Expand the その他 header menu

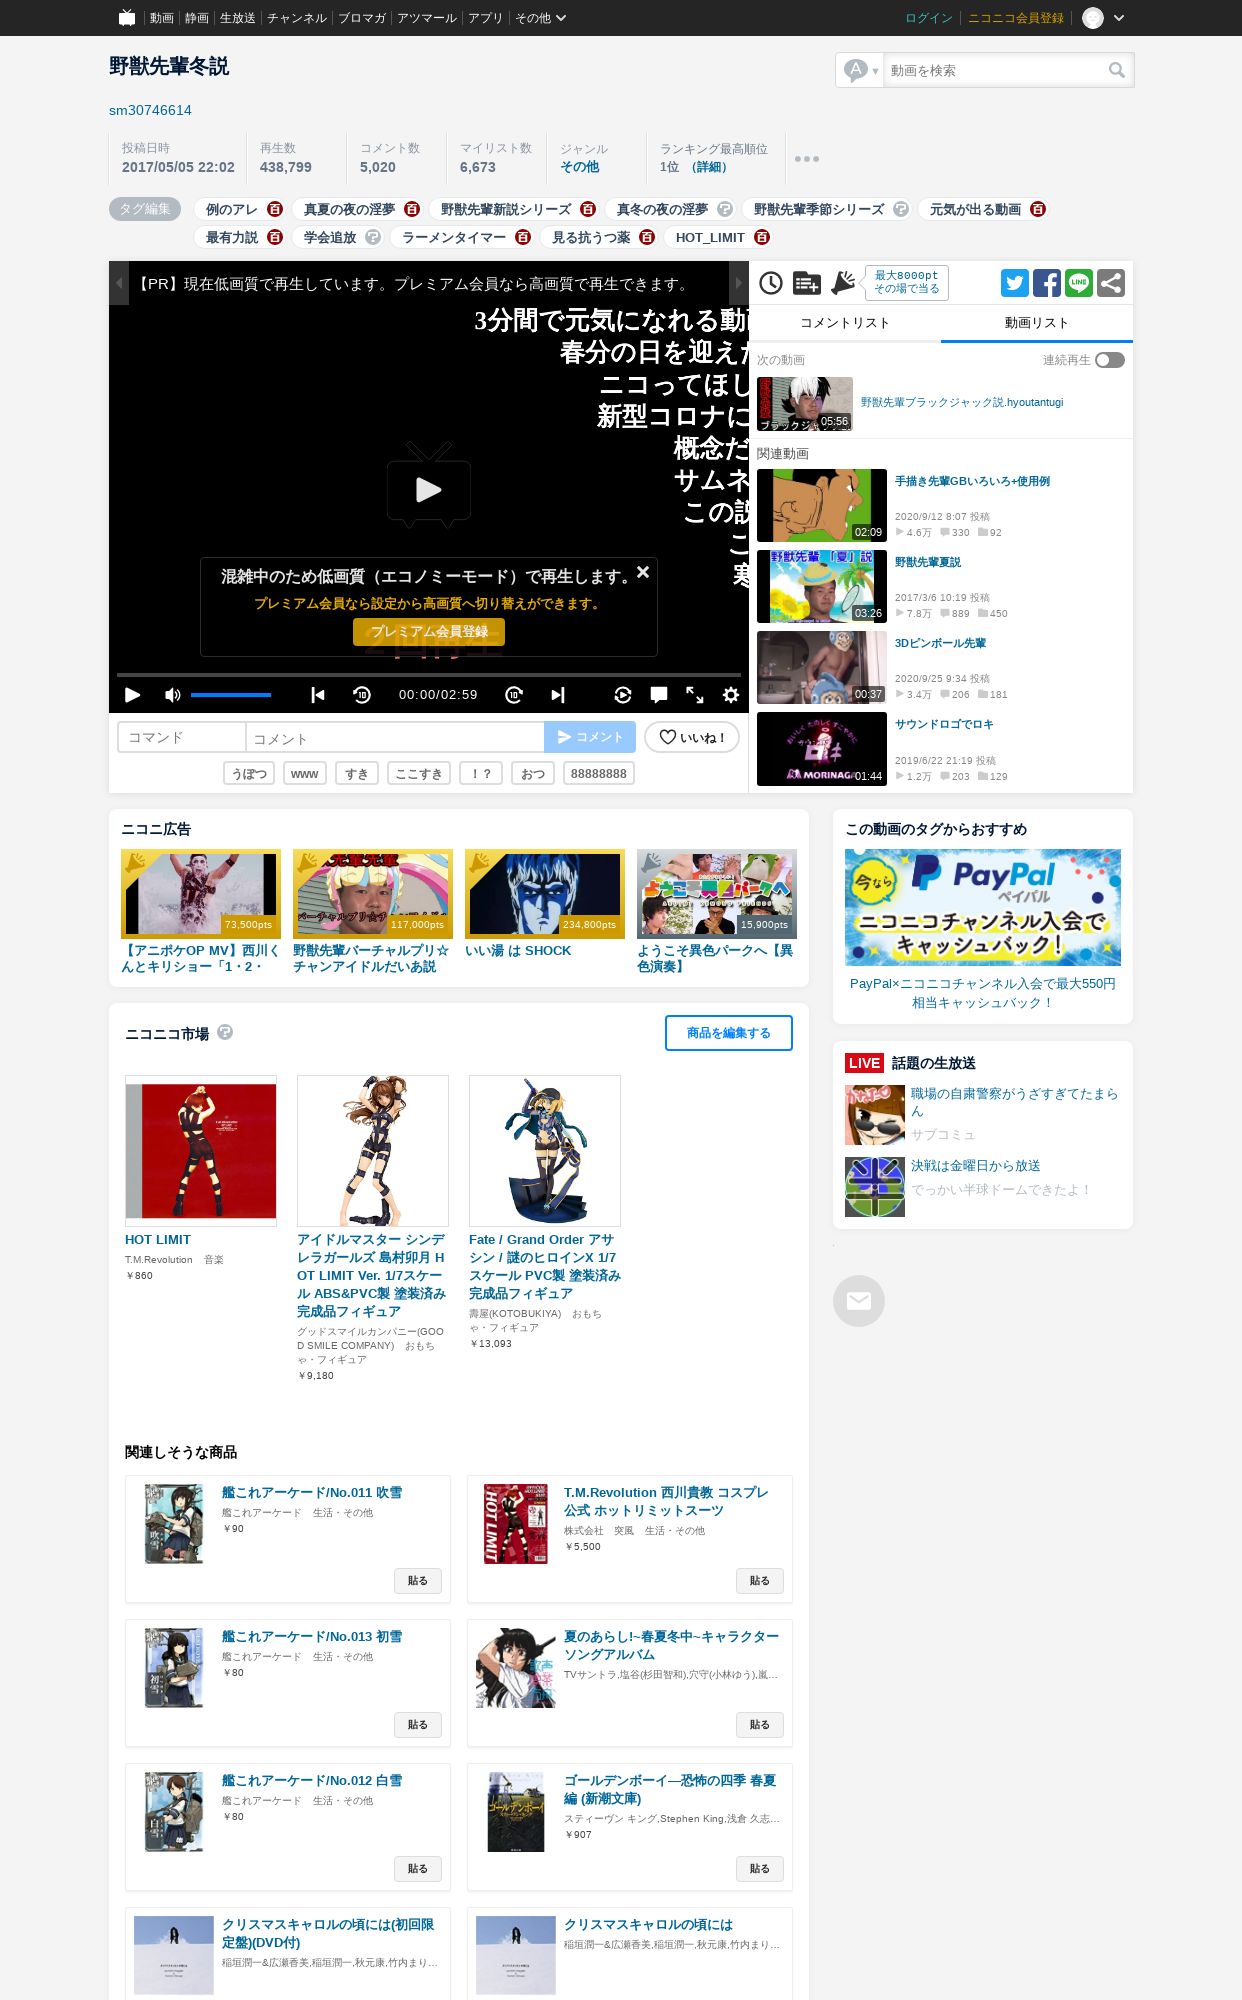540,18
